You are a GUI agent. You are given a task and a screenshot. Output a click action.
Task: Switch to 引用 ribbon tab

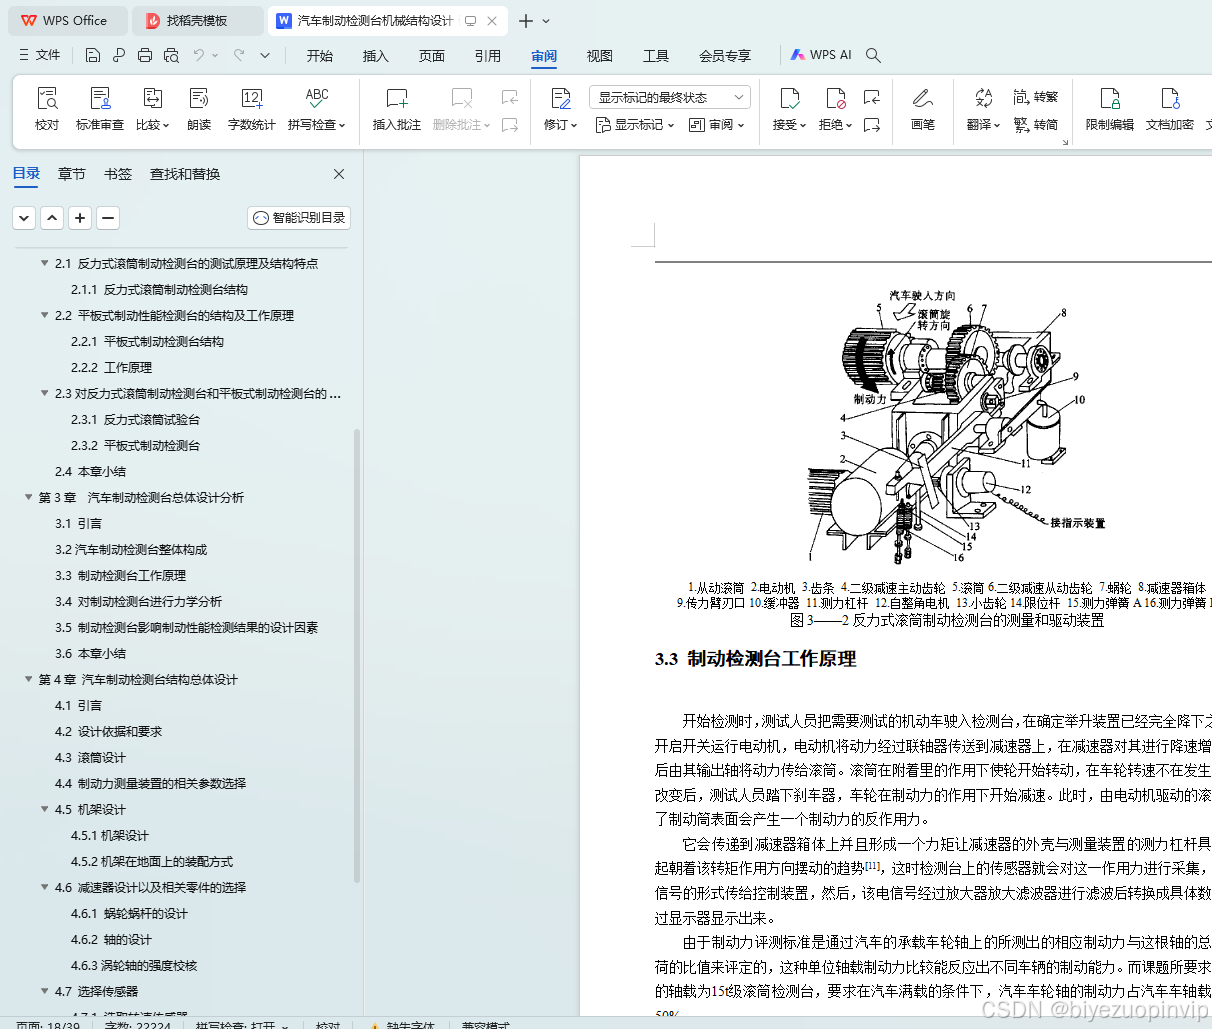[x=488, y=55]
